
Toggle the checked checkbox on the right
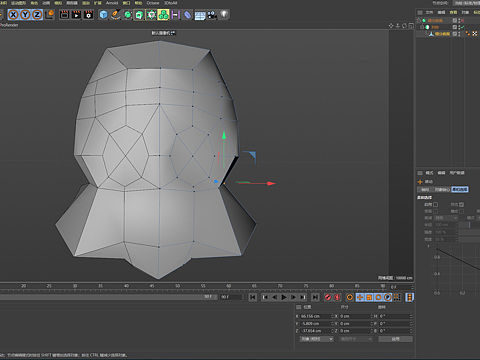point(461,204)
